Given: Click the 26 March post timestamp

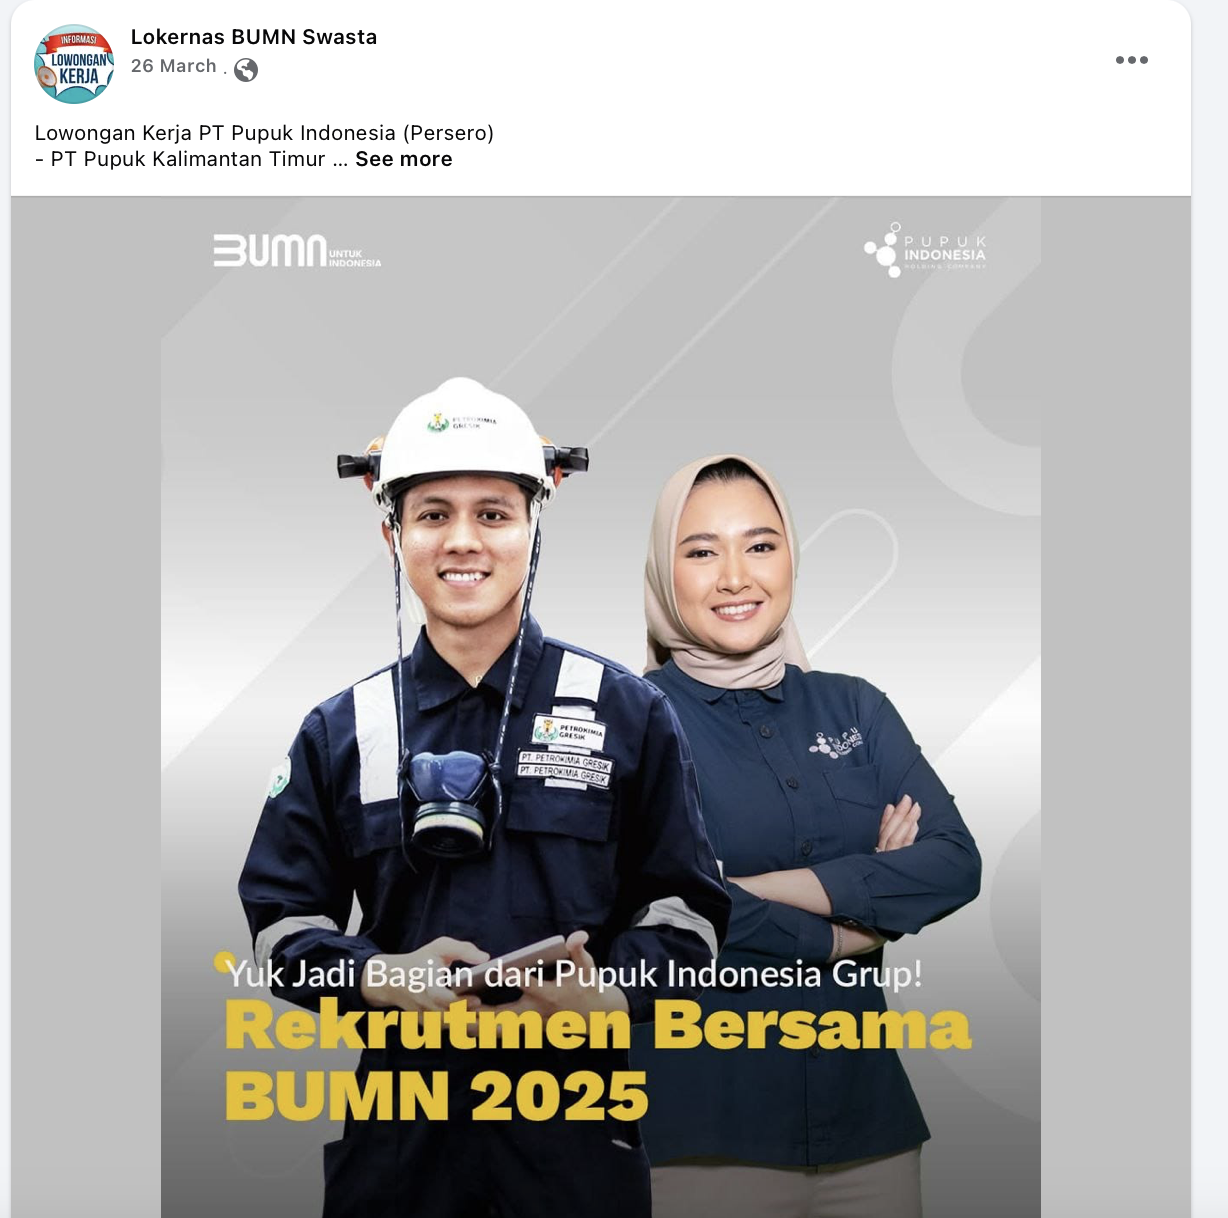Looking at the screenshot, I should [x=173, y=66].
